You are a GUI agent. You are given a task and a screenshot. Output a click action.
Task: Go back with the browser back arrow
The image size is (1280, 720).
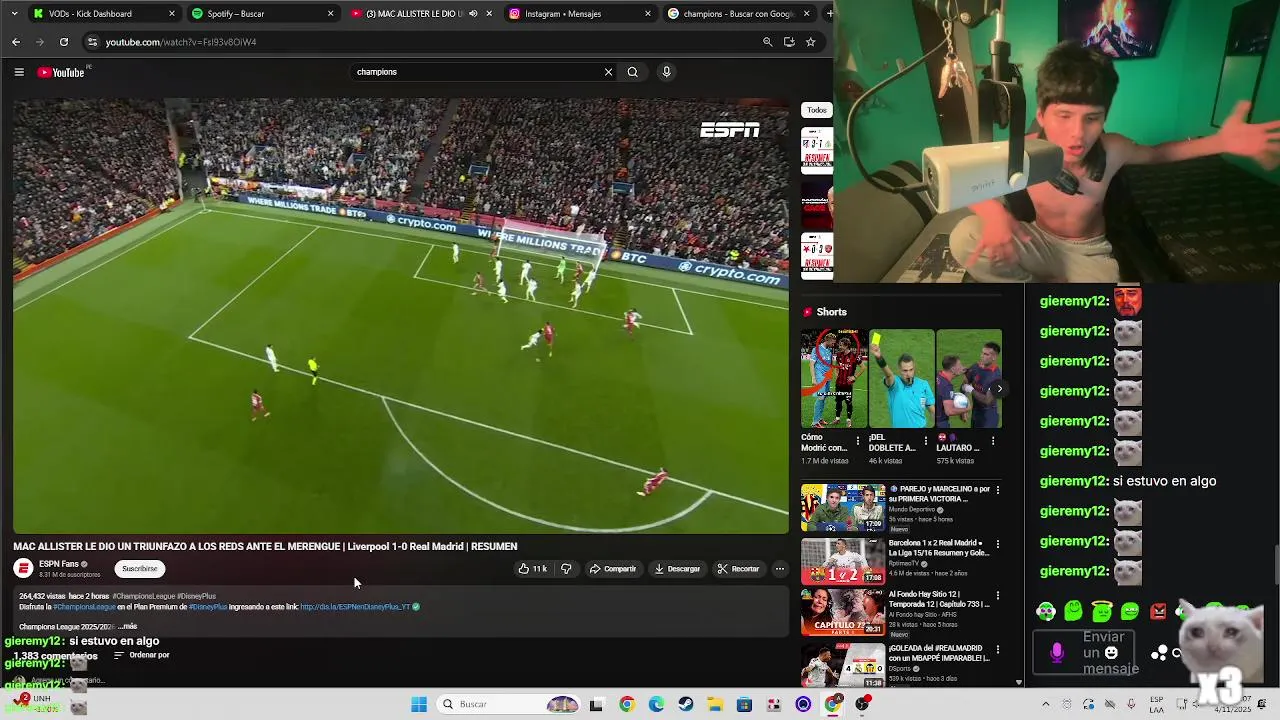point(16,42)
